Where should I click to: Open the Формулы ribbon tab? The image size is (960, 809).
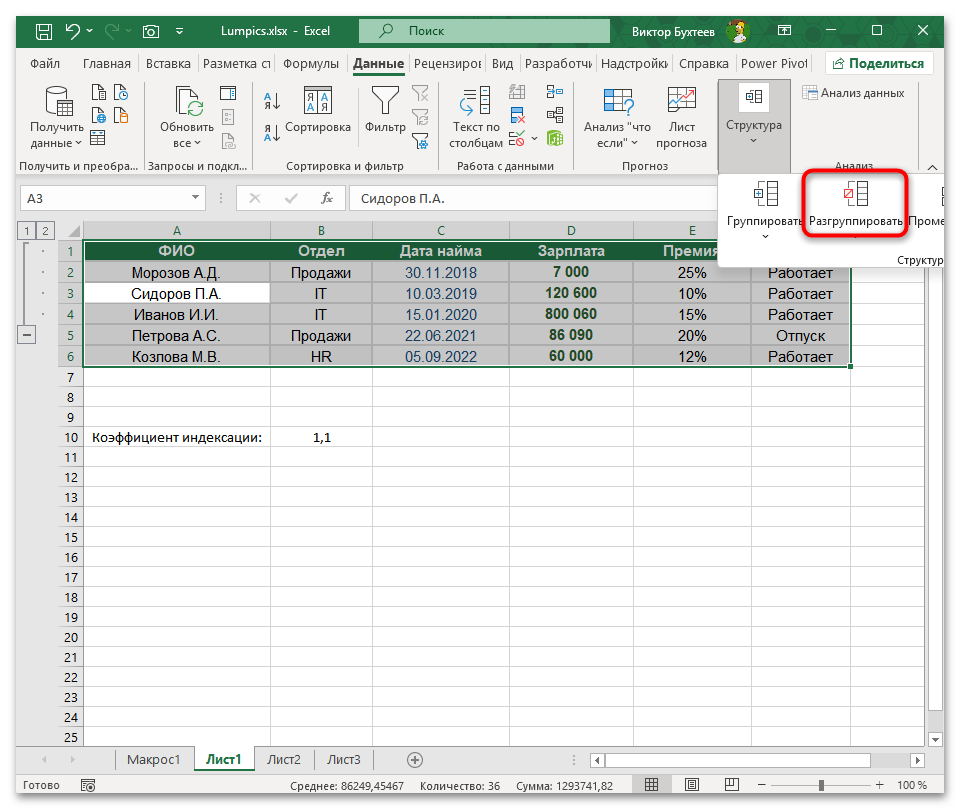[310, 63]
